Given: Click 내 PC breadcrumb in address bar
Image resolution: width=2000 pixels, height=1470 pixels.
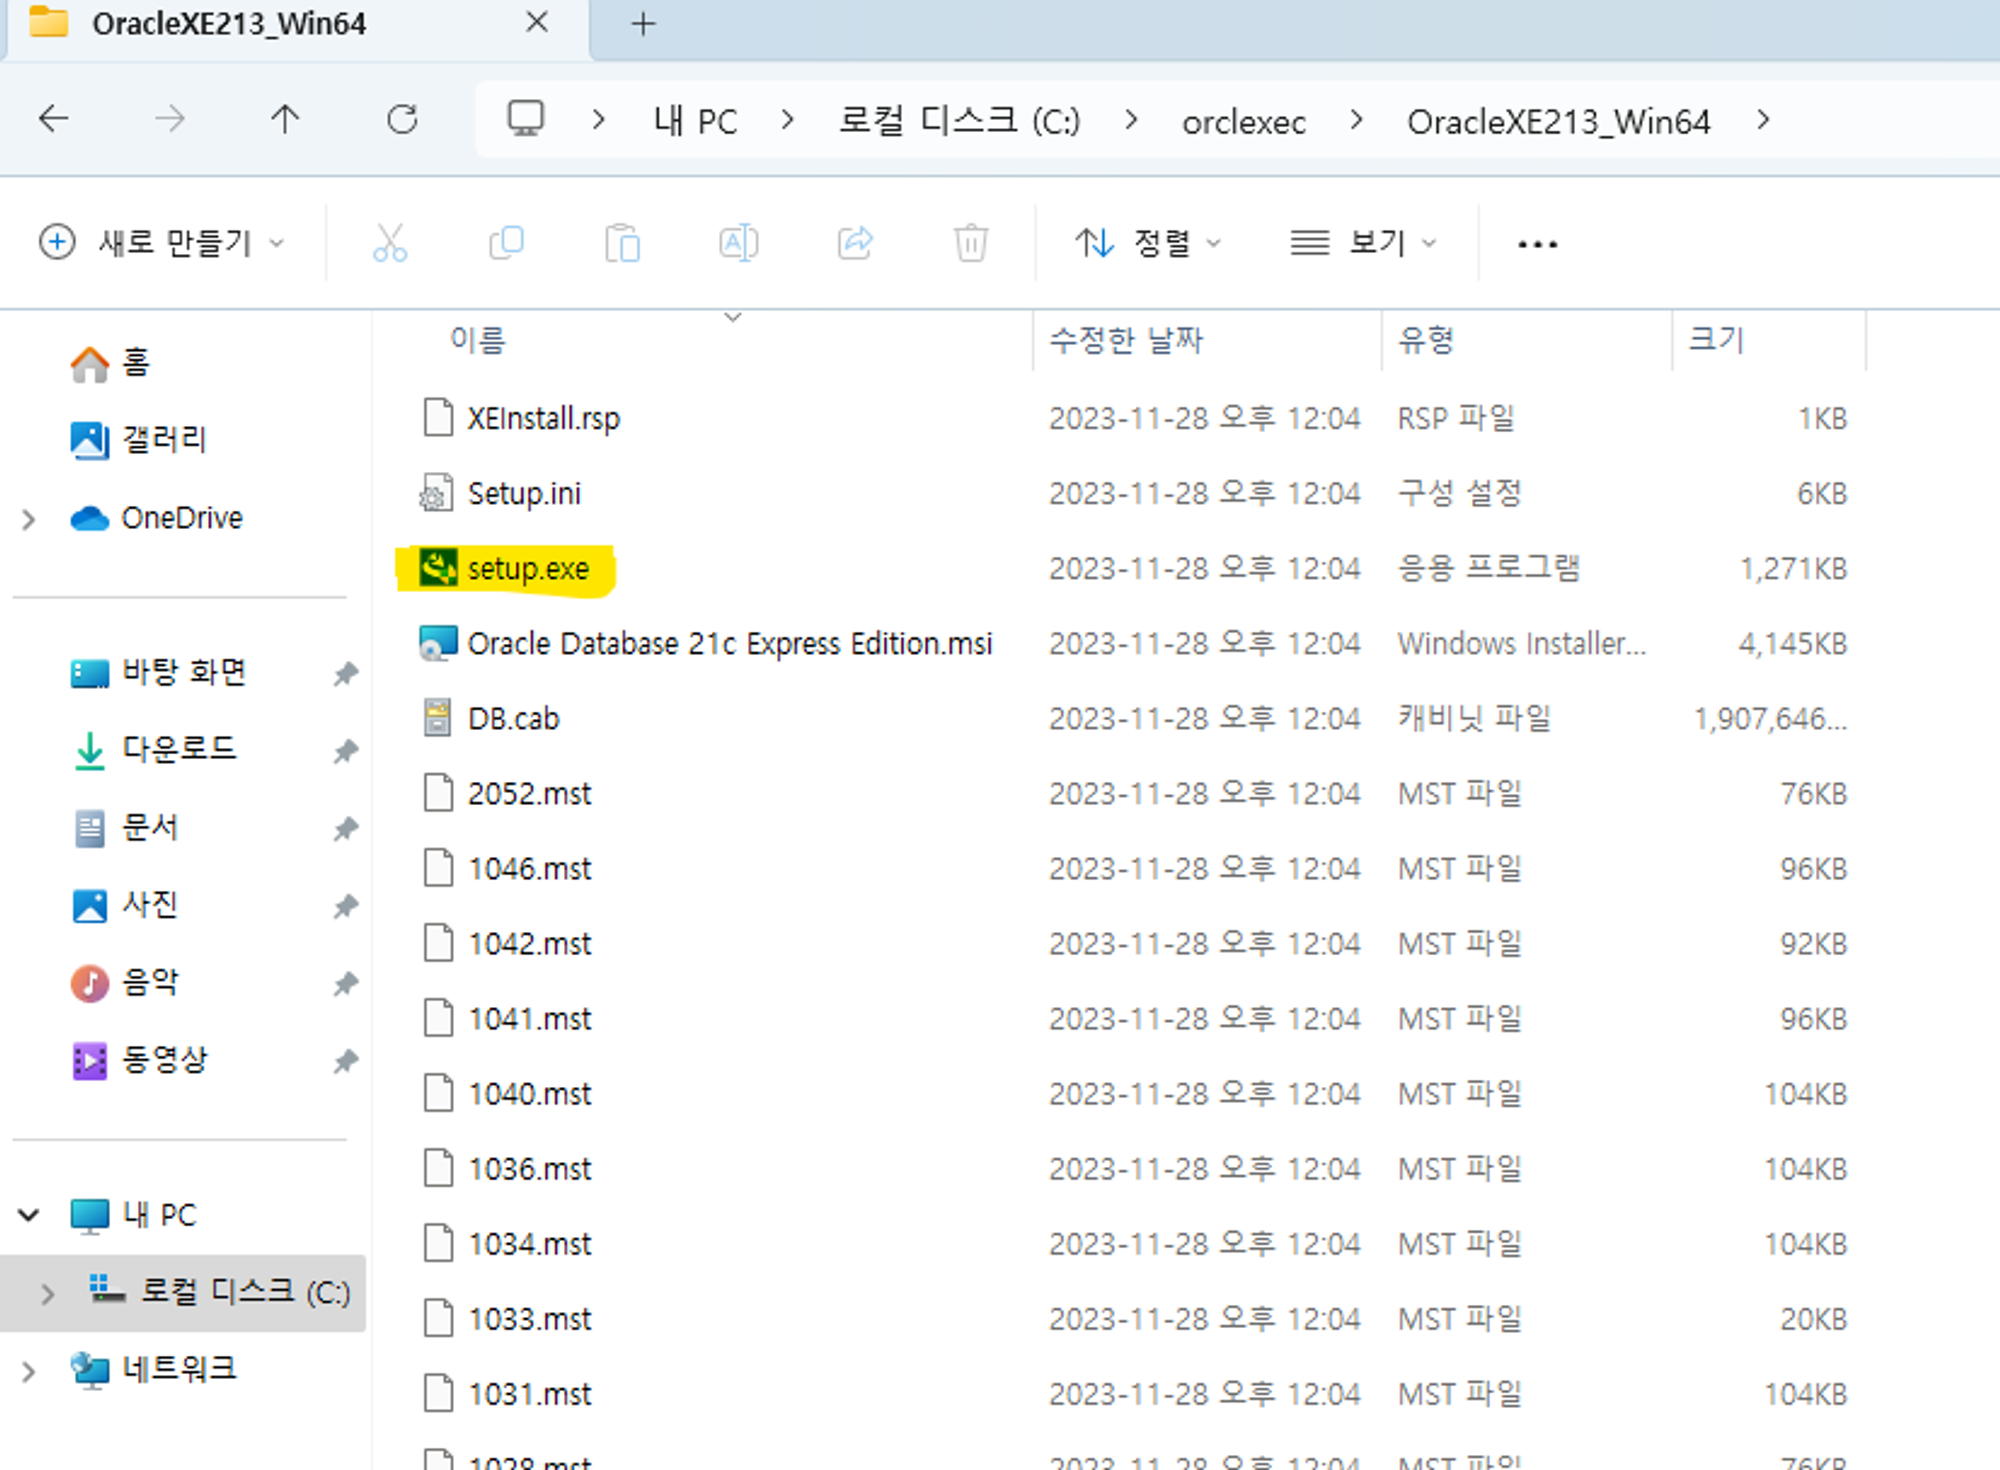Looking at the screenshot, I should pos(696,121).
